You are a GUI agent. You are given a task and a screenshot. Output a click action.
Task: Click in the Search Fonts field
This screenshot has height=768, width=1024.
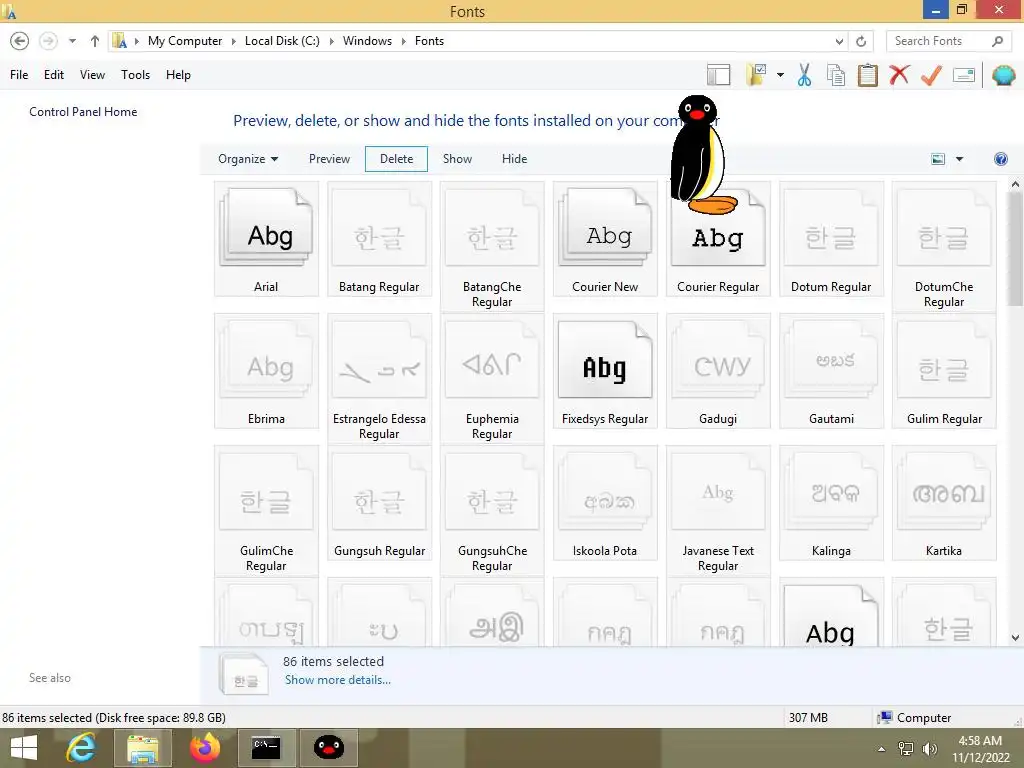pyautogui.click(x=938, y=41)
